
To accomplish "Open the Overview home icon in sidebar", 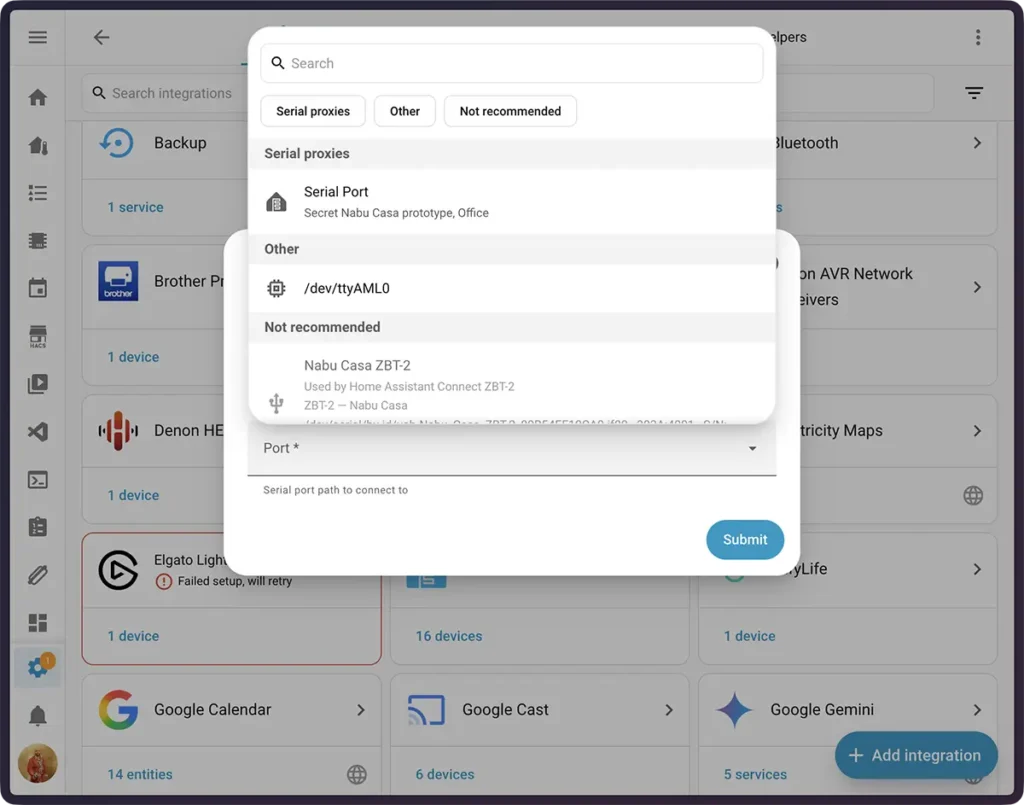I will [37, 97].
